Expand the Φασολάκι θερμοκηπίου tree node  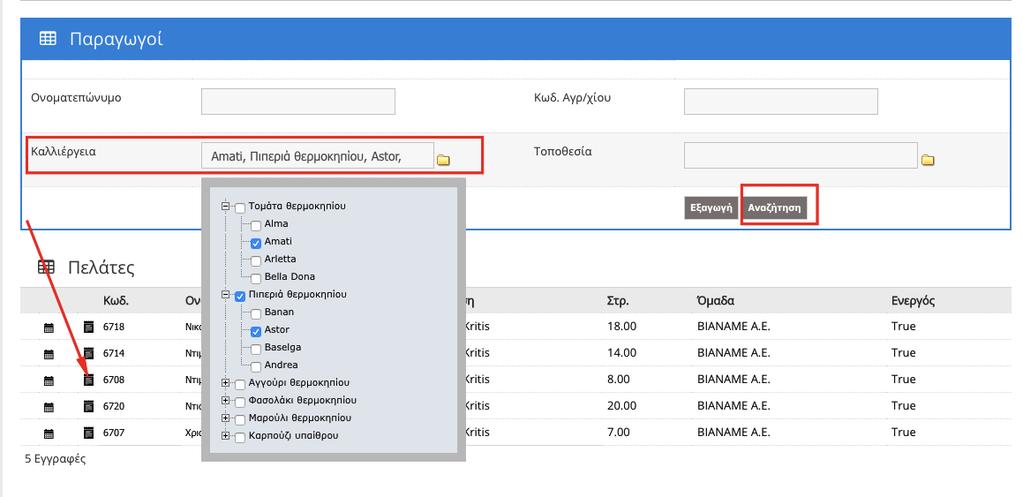click(226, 400)
